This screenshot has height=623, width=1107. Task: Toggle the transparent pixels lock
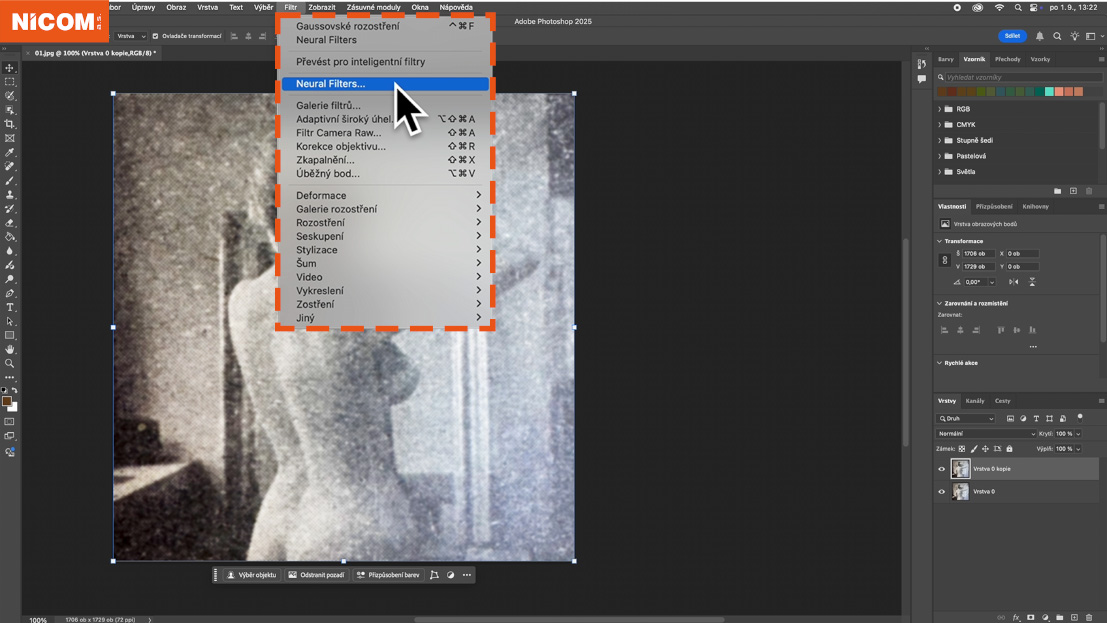point(963,448)
